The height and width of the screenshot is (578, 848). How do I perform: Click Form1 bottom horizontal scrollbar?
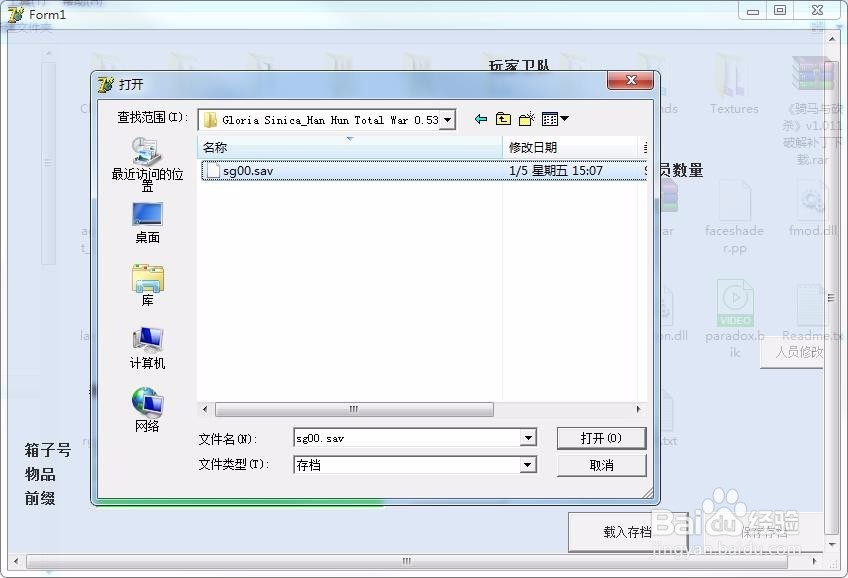[407, 561]
